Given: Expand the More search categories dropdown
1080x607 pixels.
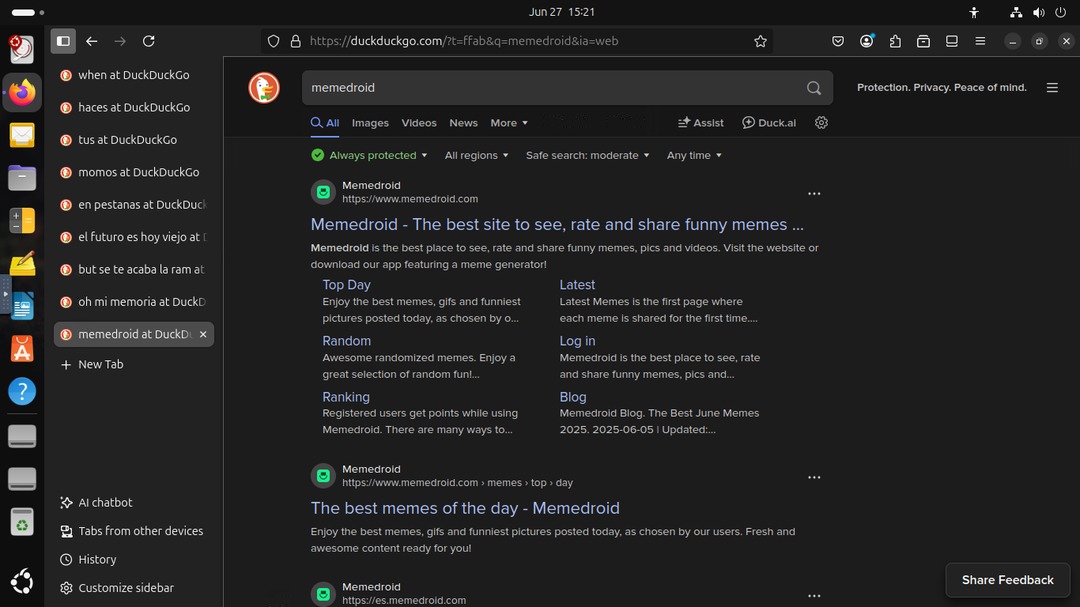Looking at the screenshot, I should coord(509,123).
